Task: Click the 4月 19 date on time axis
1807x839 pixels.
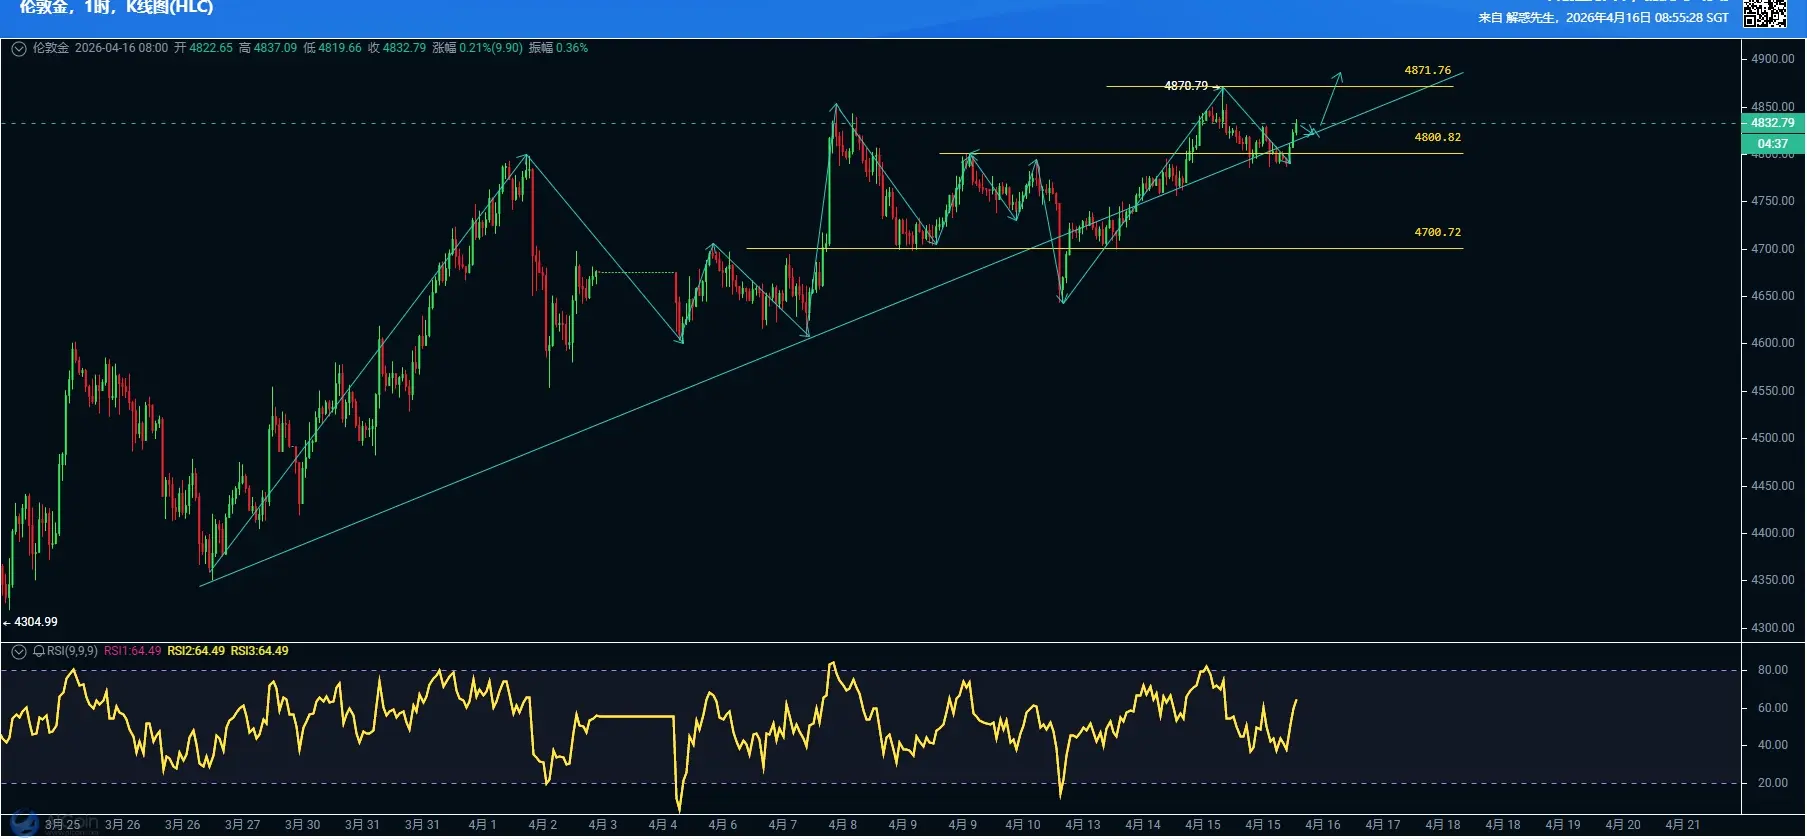Action: (1562, 825)
